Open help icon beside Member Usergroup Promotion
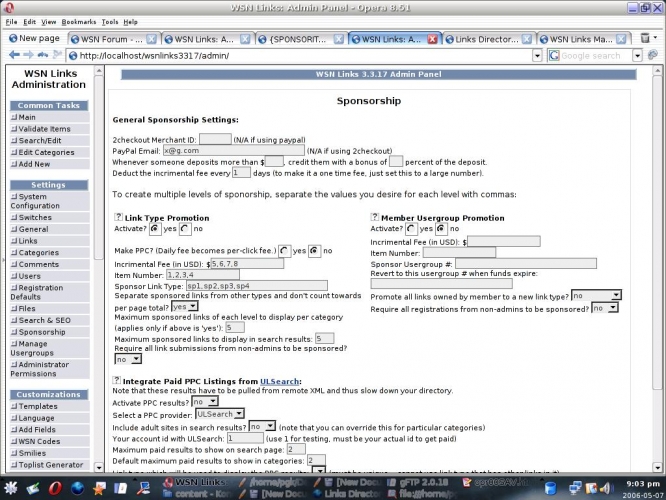 click(375, 217)
